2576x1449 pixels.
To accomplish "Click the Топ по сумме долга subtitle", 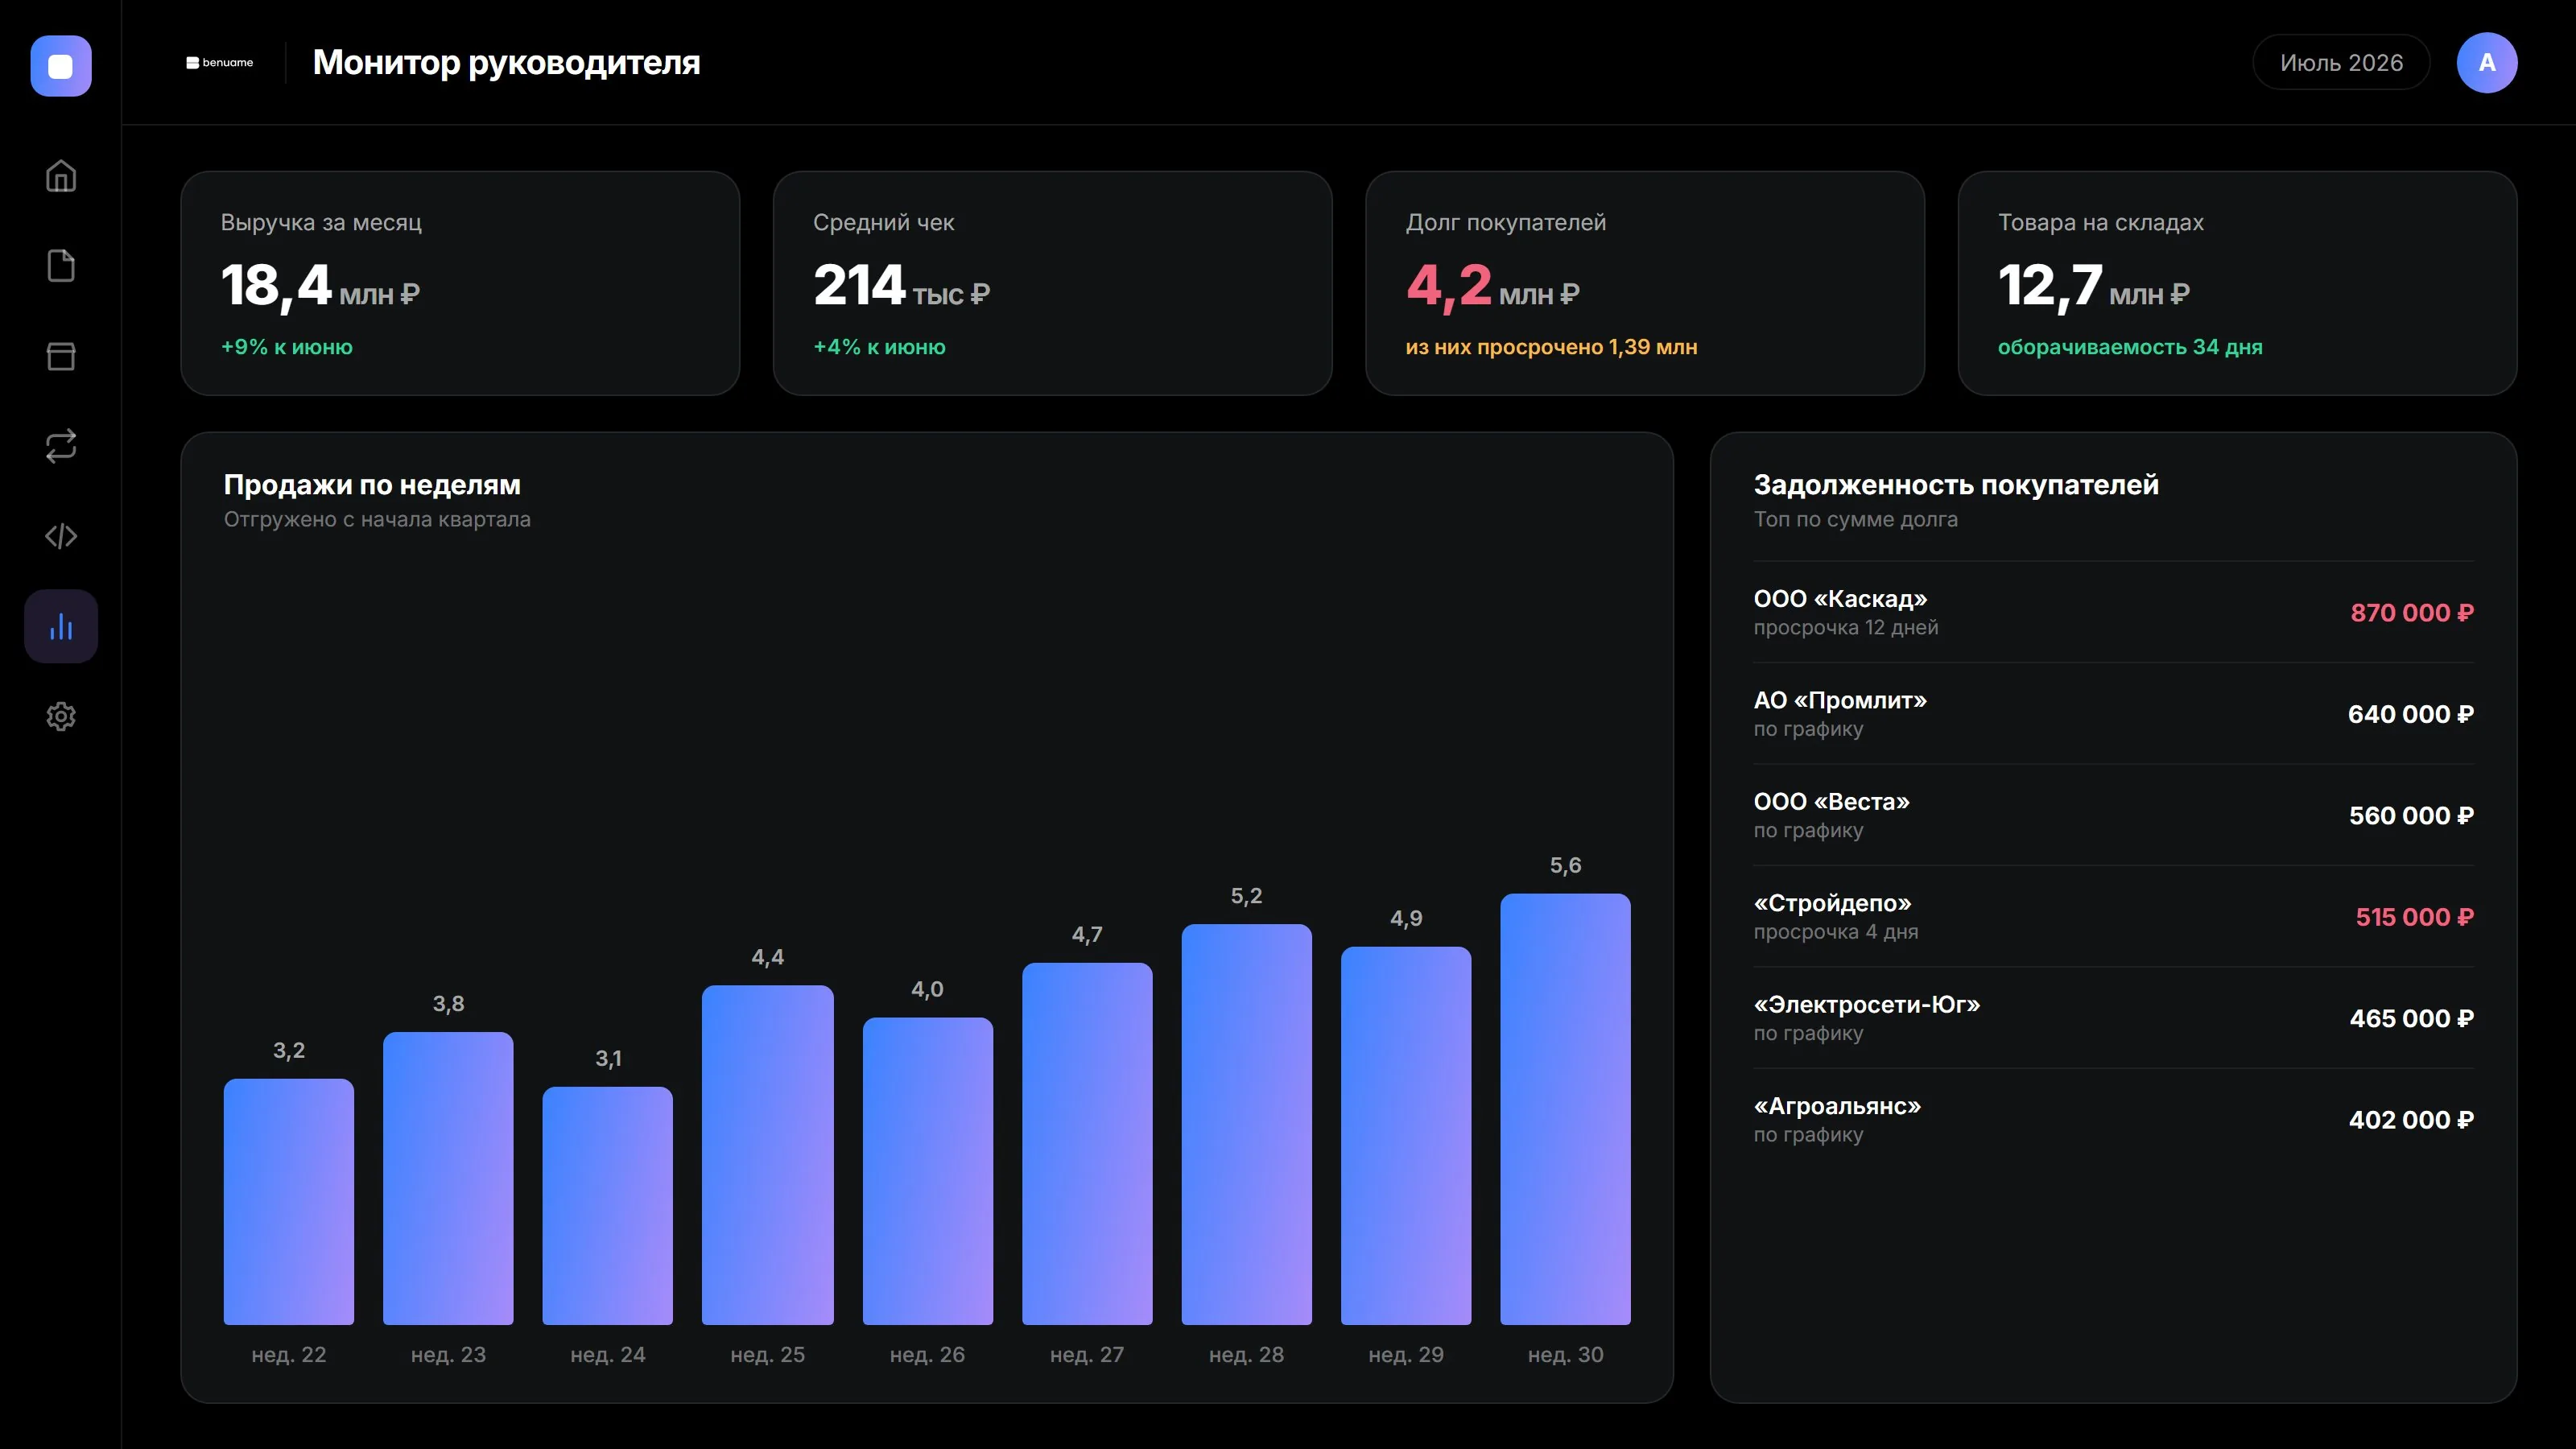I will [x=1856, y=520].
